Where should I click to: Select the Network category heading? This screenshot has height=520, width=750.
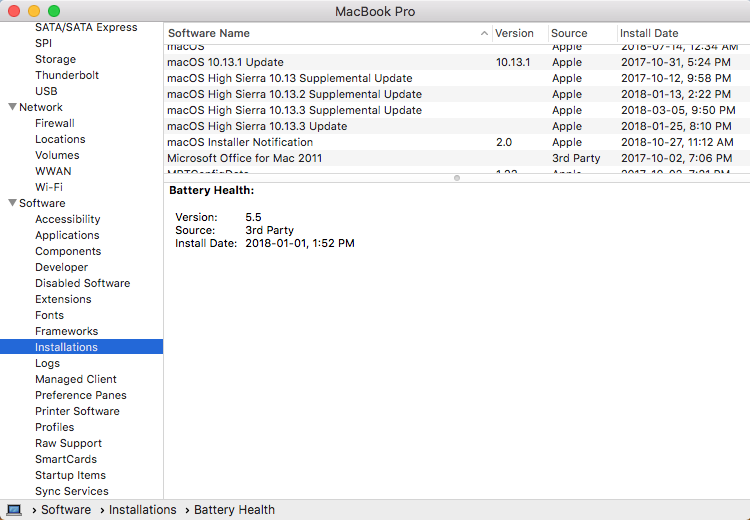[x=41, y=107]
